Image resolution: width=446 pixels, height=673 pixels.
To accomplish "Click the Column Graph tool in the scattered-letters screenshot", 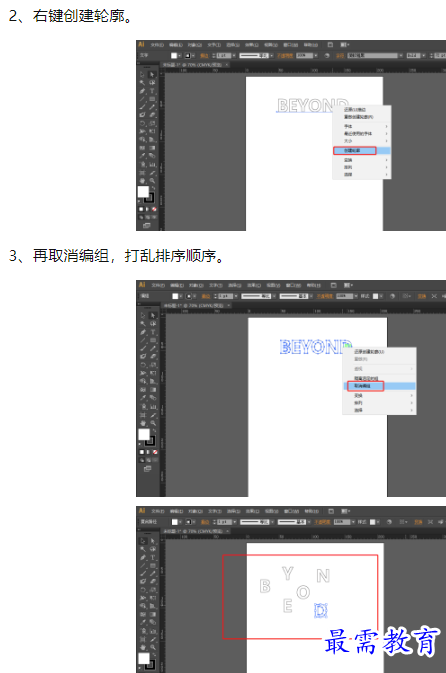I will (x=152, y=631).
